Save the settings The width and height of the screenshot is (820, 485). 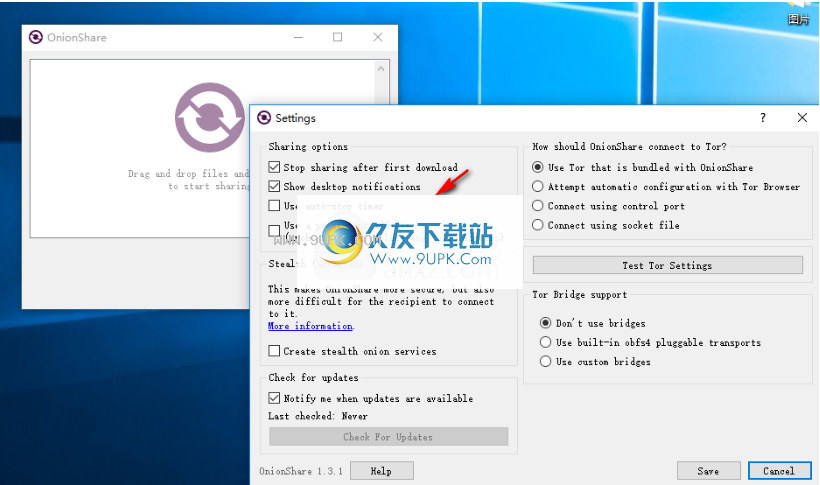(709, 471)
